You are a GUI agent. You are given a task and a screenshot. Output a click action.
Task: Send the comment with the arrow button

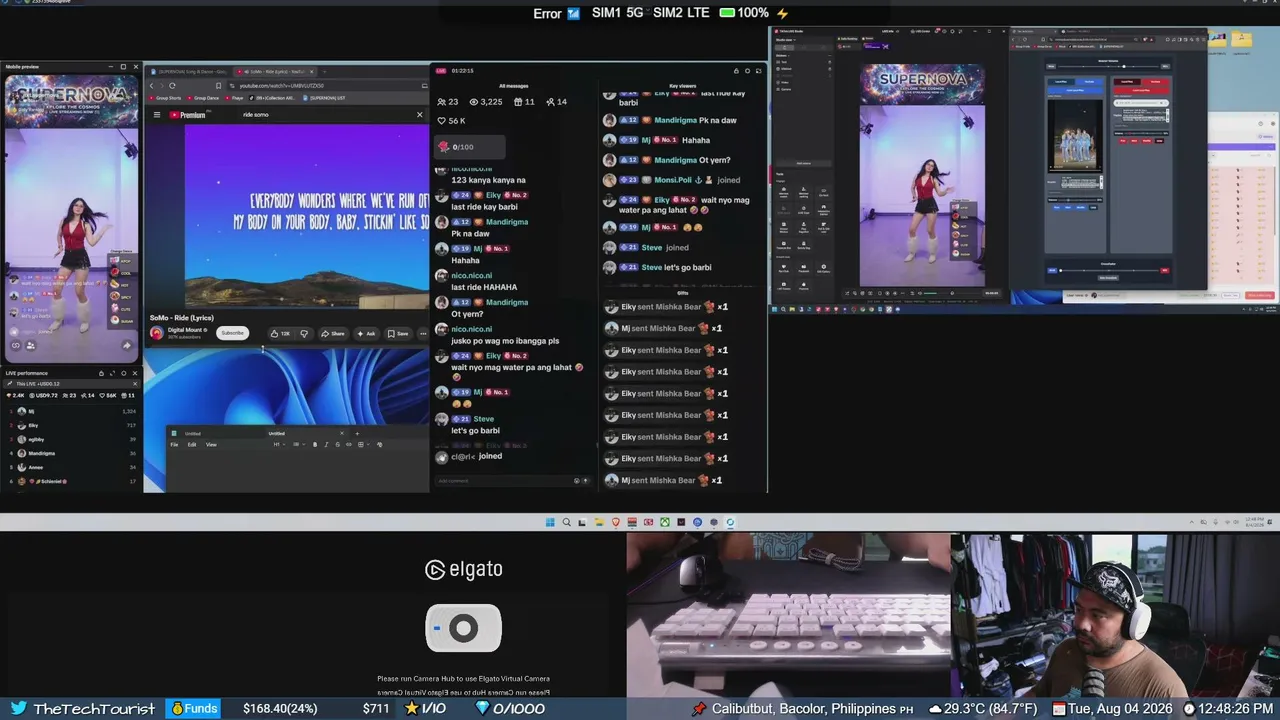(585, 481)
